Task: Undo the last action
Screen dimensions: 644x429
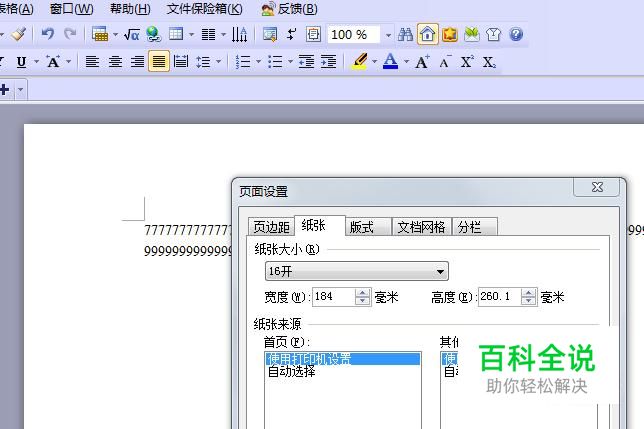Action: [48, 34]
